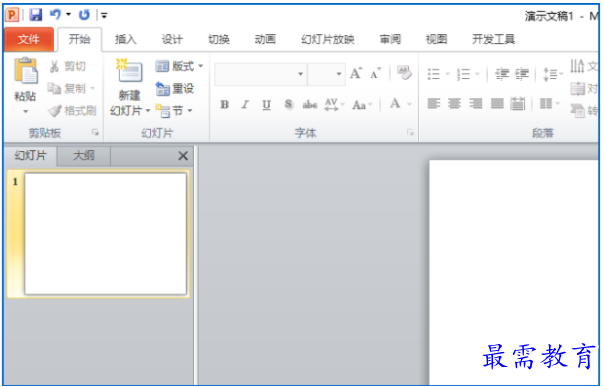Select the 幻灯片 (Slides) pane tab

pos(30,156)
